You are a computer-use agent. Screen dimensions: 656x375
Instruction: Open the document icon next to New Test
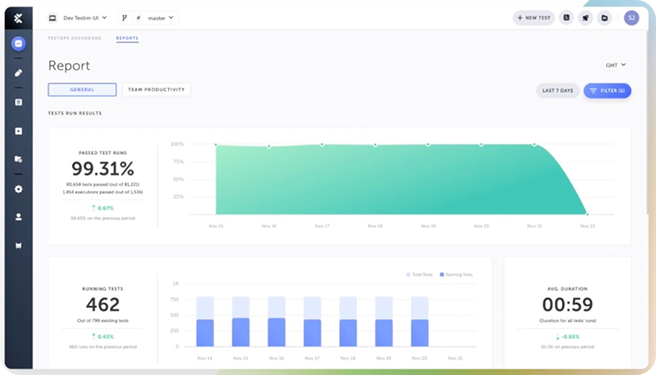pos(566,18)
